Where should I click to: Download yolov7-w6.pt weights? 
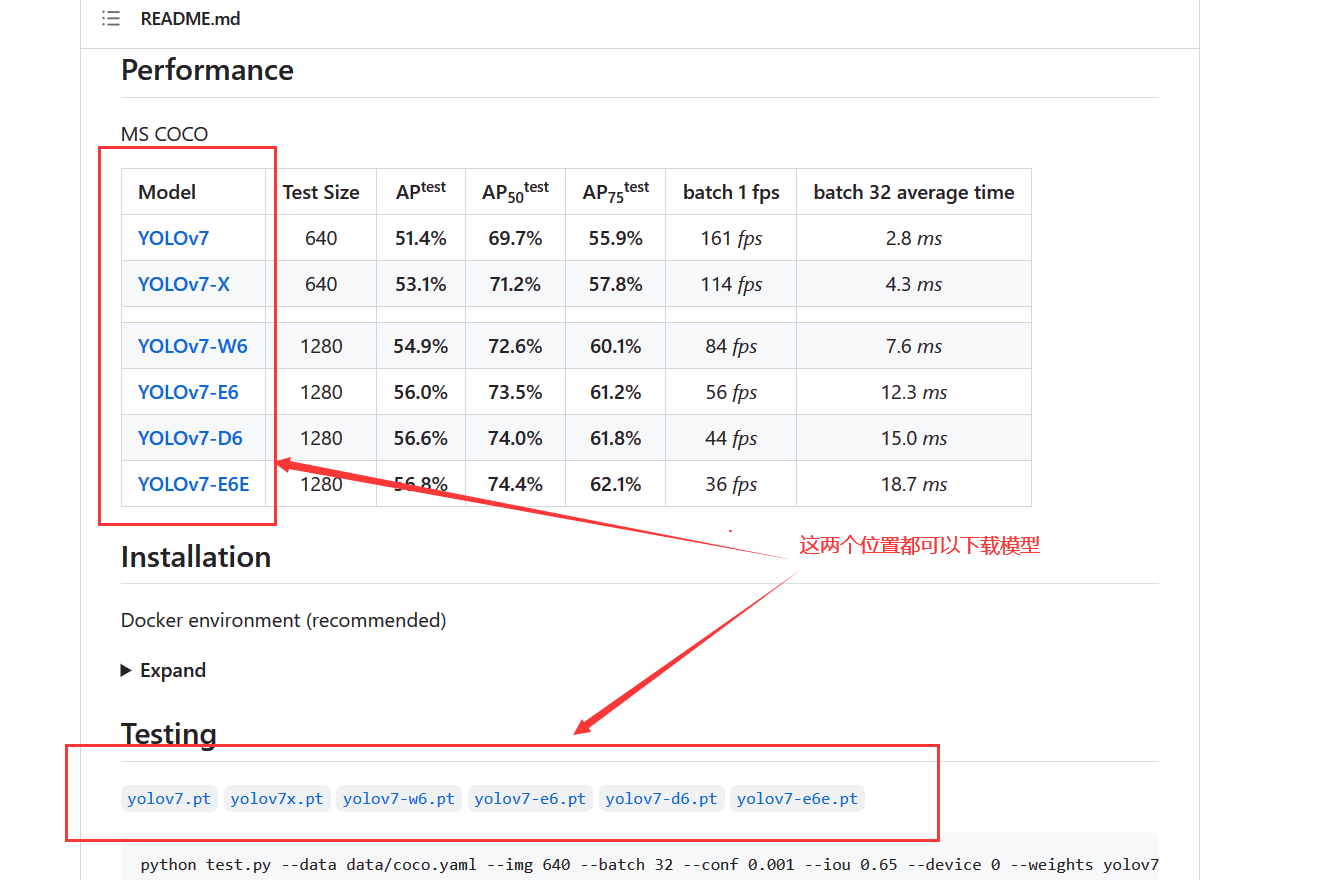point(398,798)
